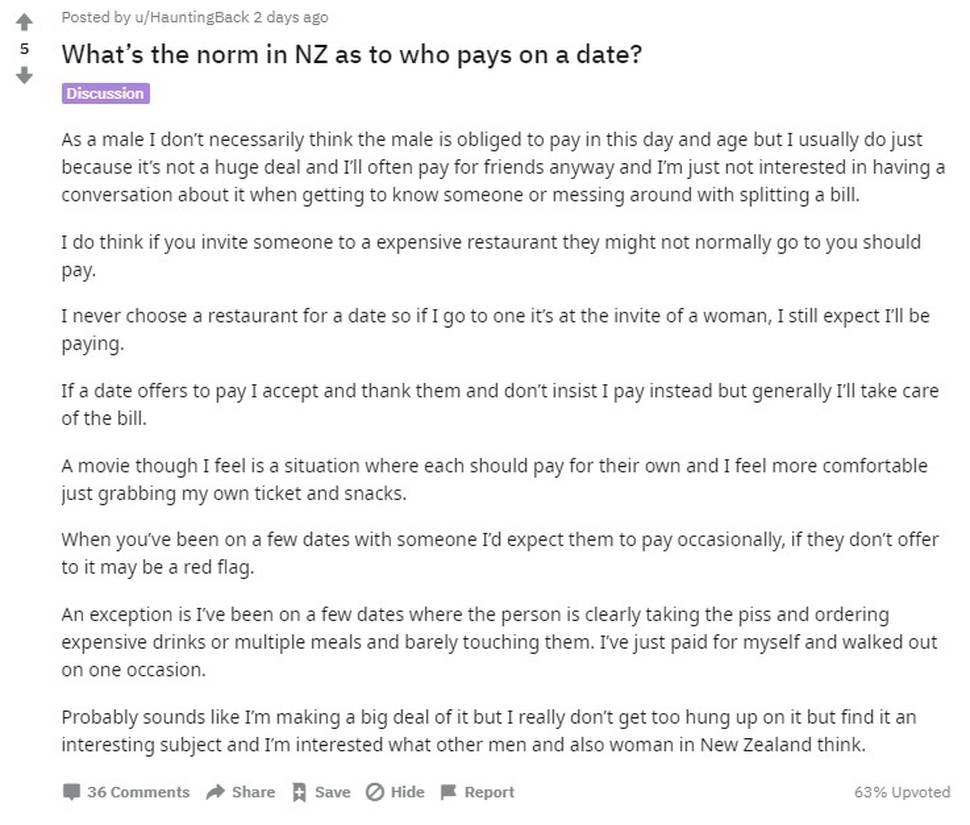Click the '2 days ago' timestamp
The width and height of the screenshot is (970, 825).
(290, 17)
